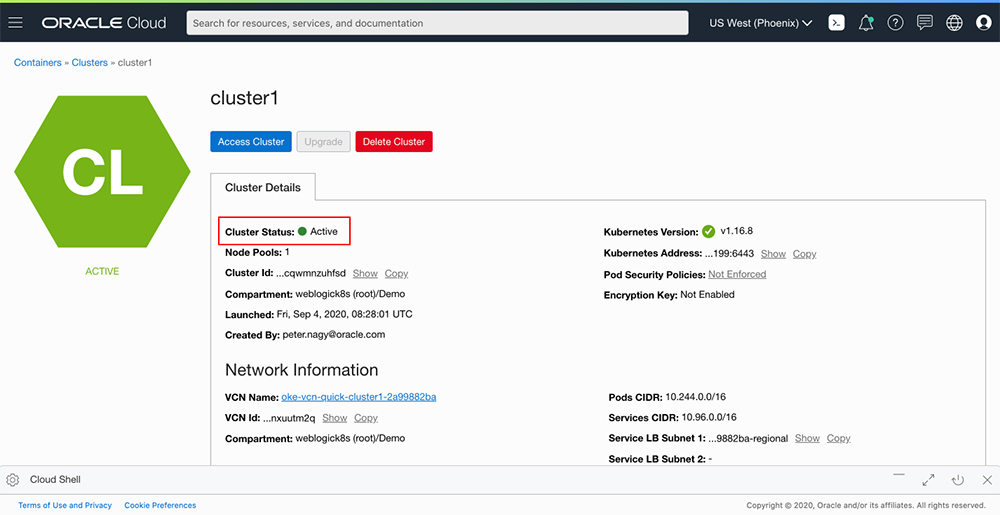
Task: Copy the VCN Id
Action: 365,418
